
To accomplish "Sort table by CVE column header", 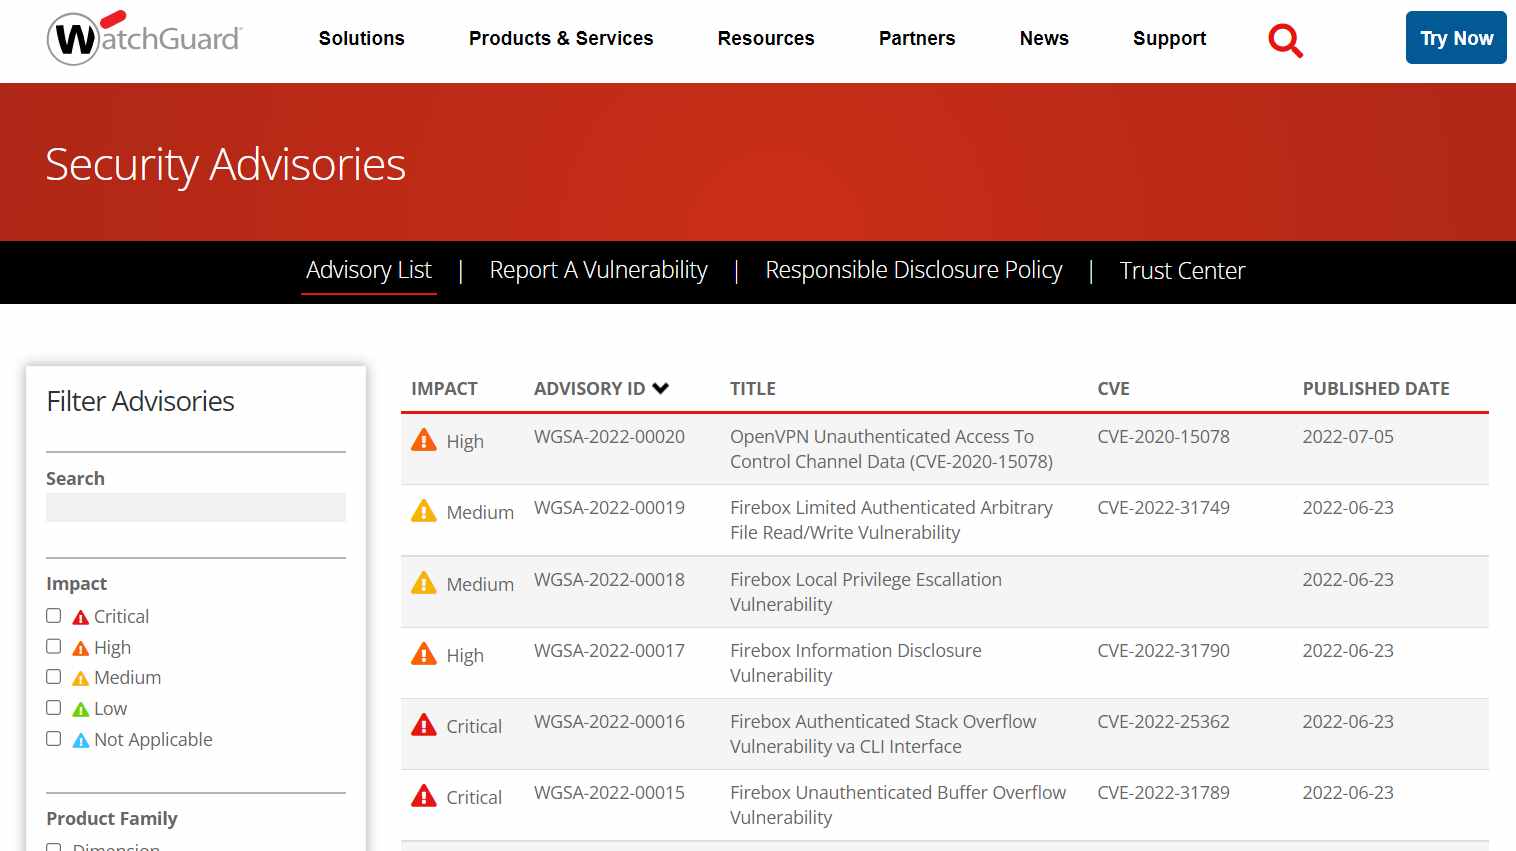I will tap(1113, 389).
